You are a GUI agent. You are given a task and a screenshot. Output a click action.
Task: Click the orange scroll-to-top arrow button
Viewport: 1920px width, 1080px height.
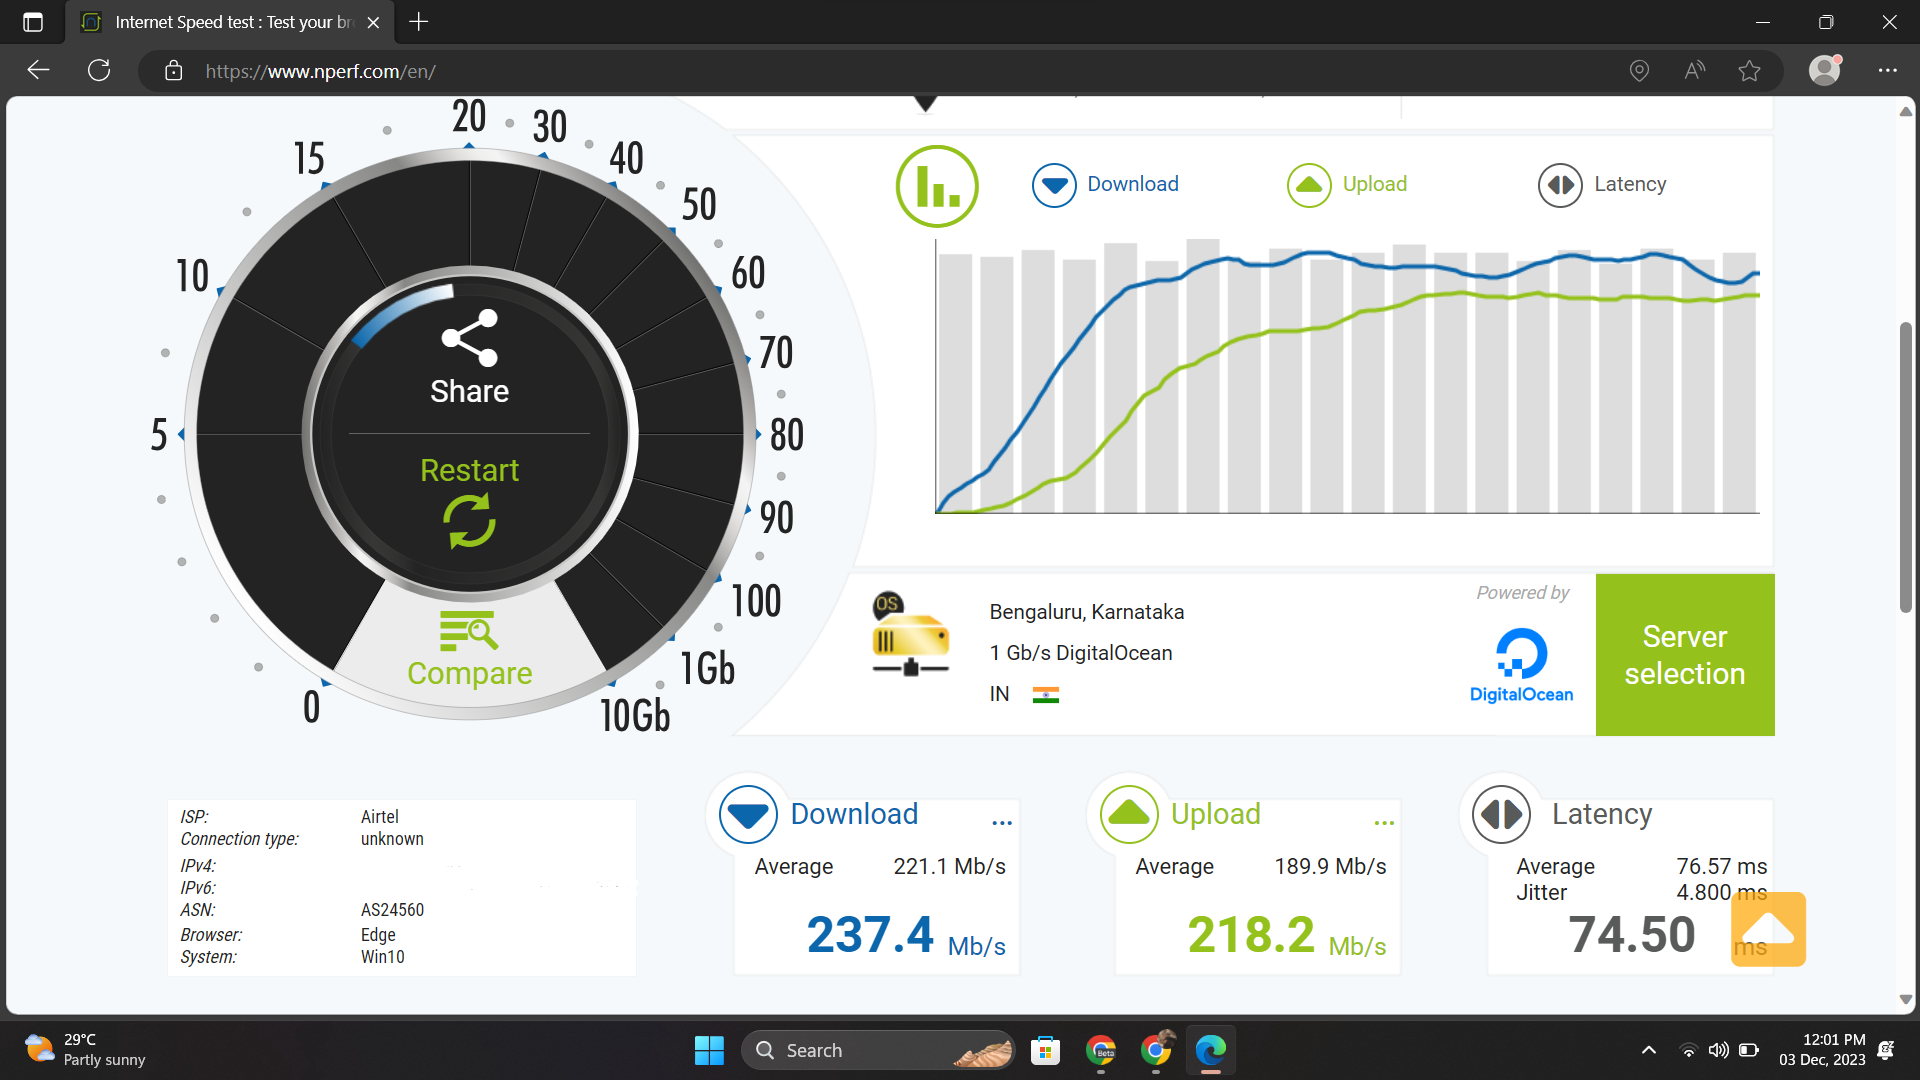coord(1768,929)
